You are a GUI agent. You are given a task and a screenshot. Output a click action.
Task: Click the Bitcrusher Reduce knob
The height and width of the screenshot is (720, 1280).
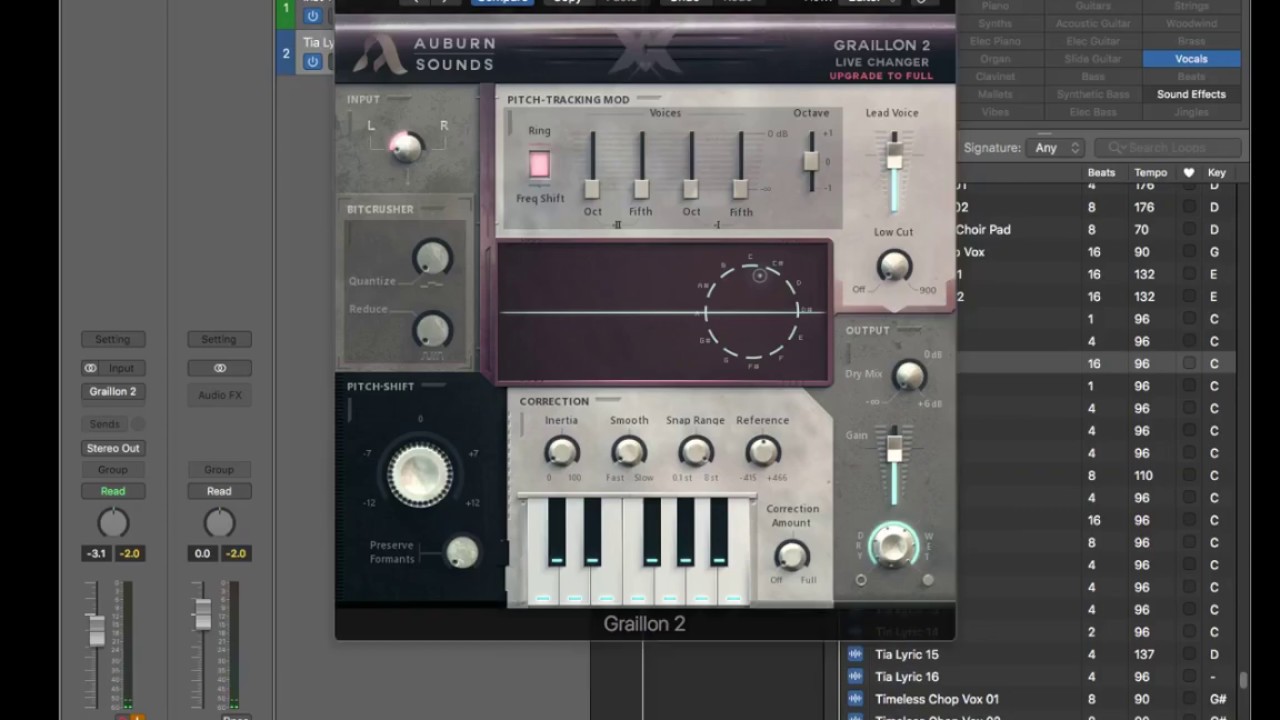click(432, 329)
